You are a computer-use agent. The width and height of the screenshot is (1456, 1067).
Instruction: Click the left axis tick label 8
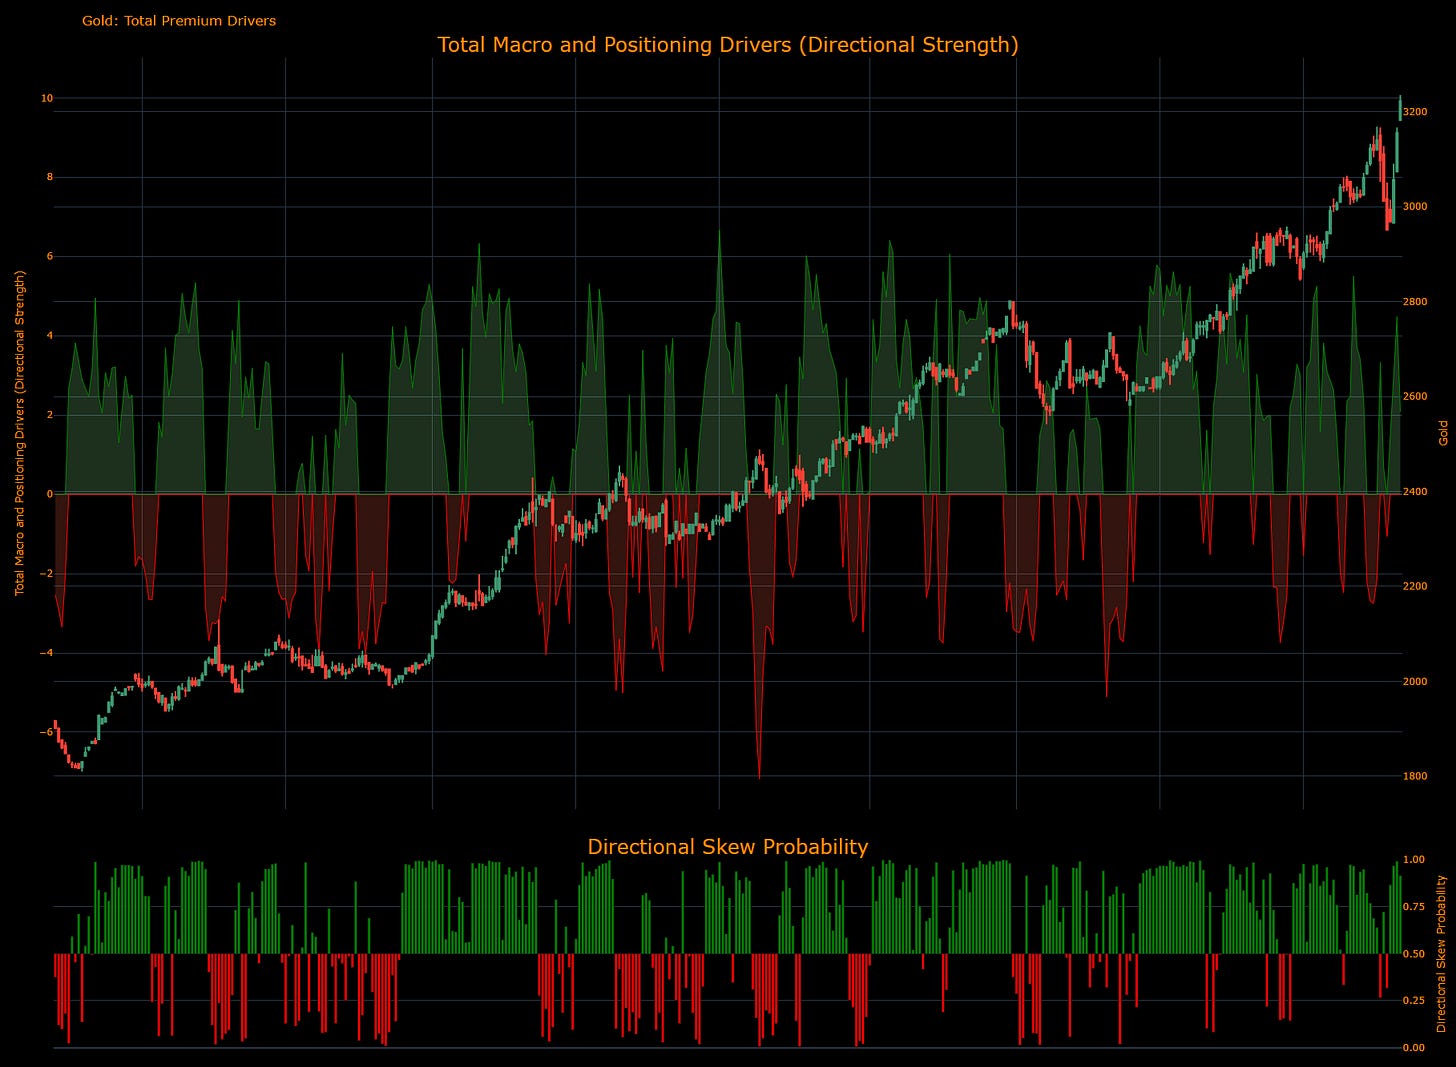pyautogui.click(x=49, y=177)
